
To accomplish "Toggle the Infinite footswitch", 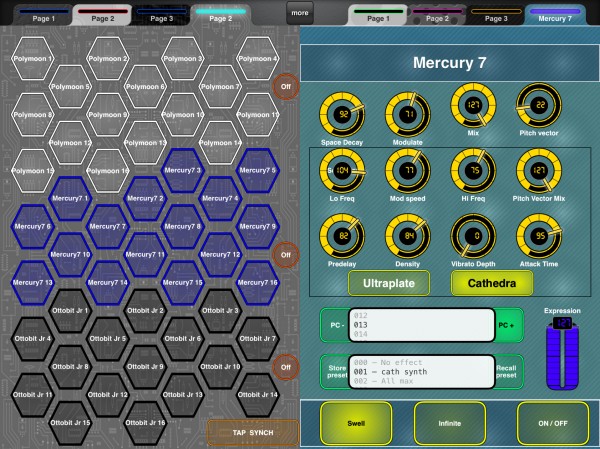I will pyautogui.click(x=450, y=423).
